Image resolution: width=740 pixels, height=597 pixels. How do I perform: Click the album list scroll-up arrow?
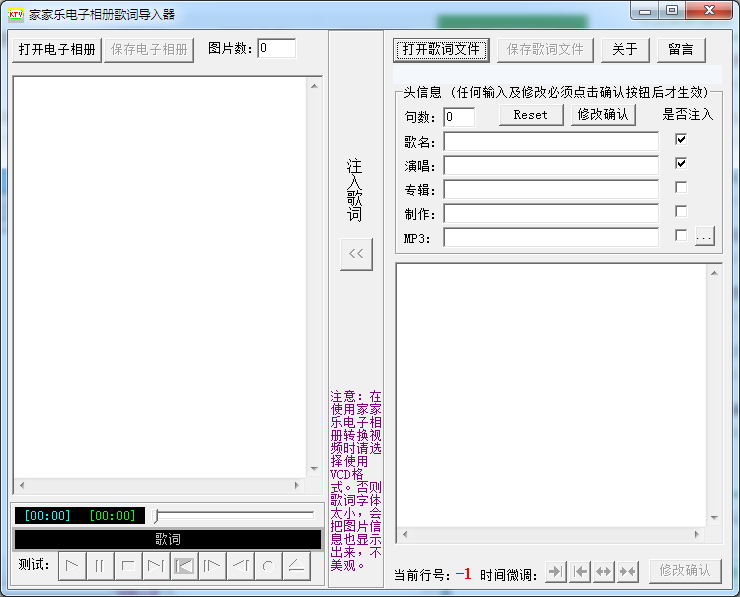tap(314, 85)
